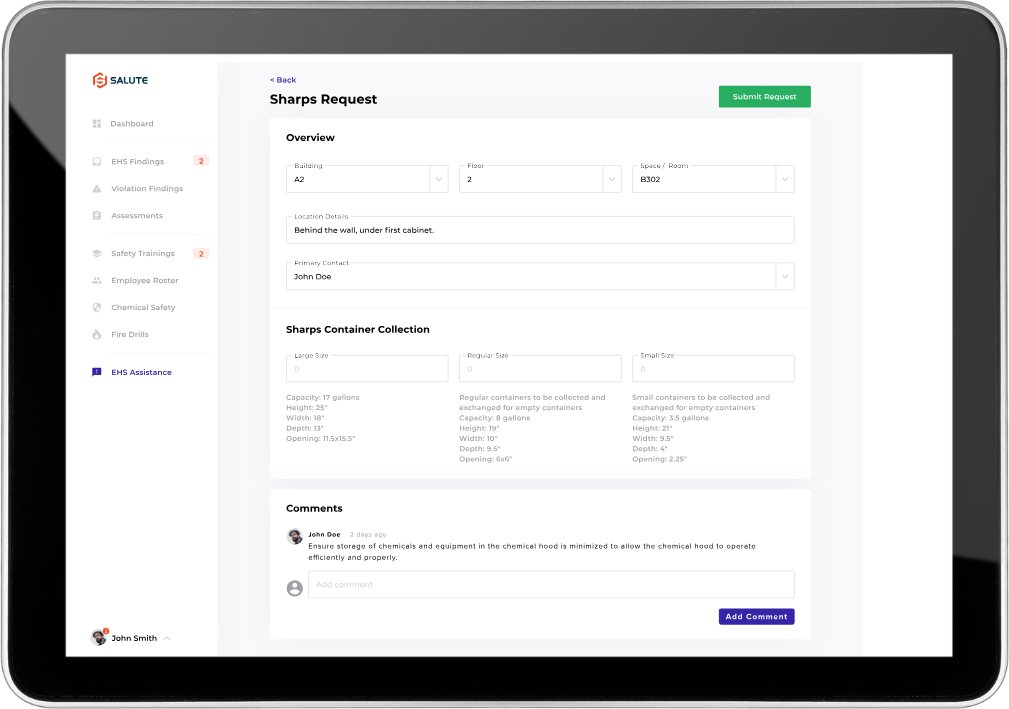Click the Small Size quantity field
The width and height of the screenshot is (1009, 709).
[x=713, y=369]
